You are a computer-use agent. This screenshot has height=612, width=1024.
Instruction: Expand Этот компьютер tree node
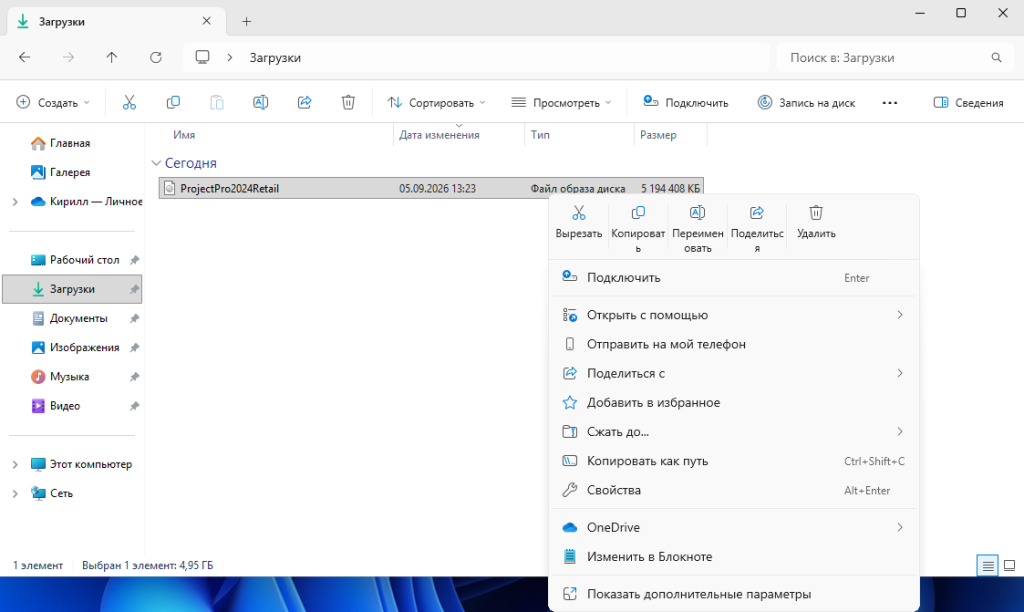tap(15, 464)
